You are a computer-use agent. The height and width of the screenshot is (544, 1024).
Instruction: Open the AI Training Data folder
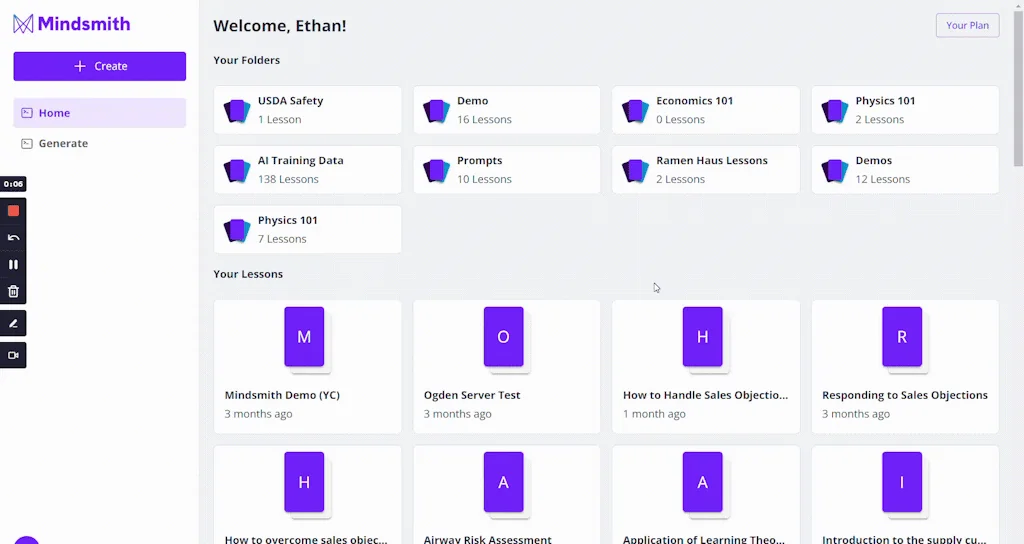(x=307, y=170)
